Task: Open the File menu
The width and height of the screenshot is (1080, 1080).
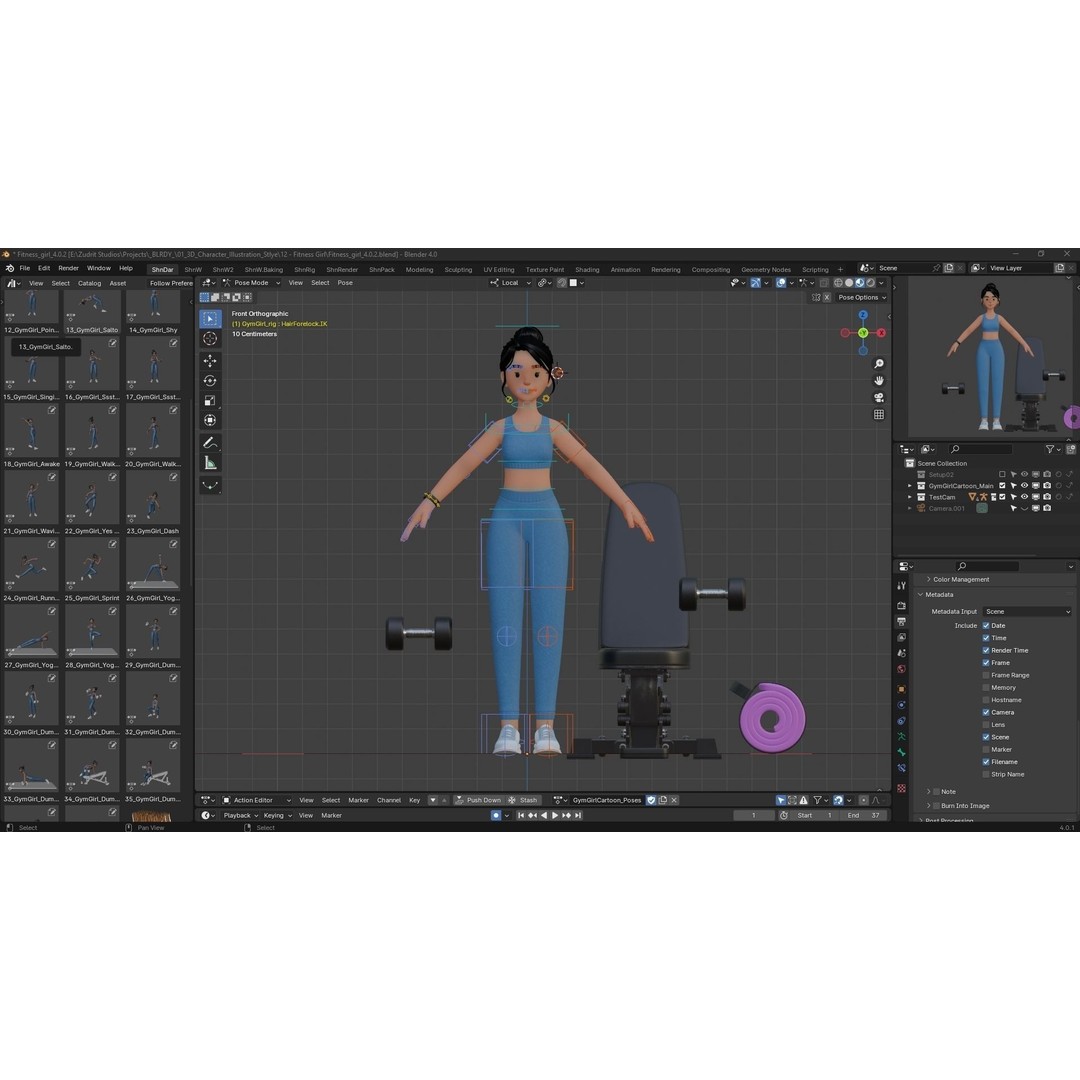Action: tap(25, 269)
